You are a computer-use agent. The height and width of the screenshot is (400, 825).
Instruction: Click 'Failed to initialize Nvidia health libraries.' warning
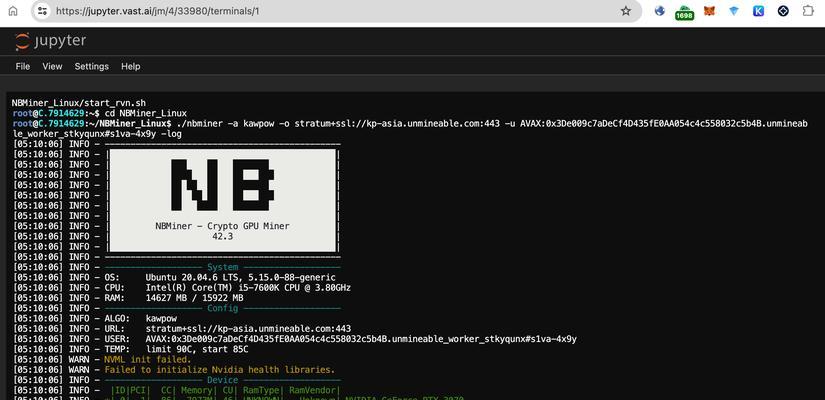219,370
